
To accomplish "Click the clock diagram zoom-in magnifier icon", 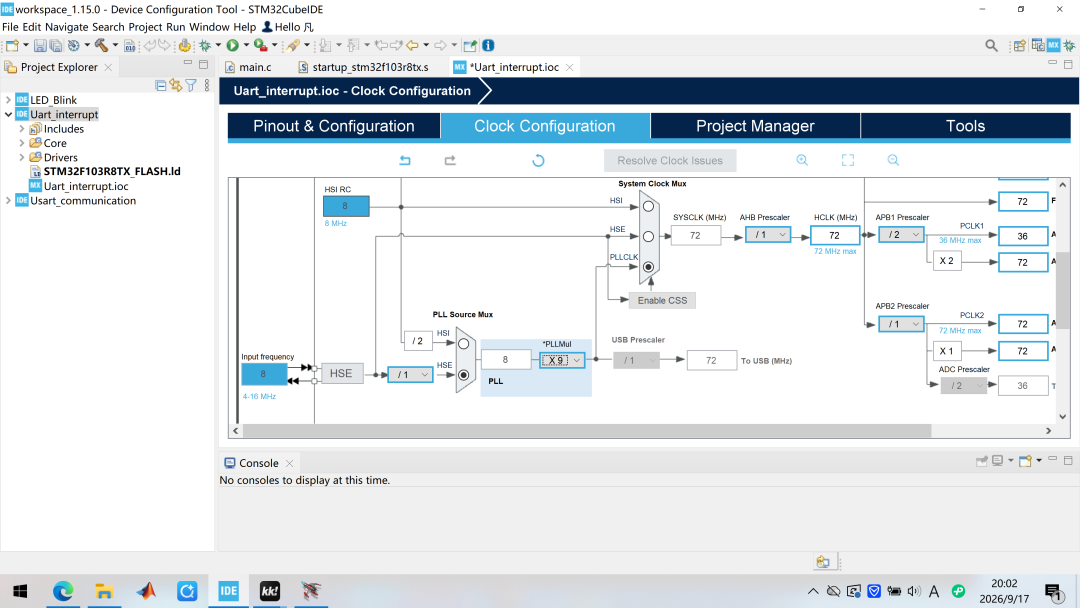I will pos(802,160).
